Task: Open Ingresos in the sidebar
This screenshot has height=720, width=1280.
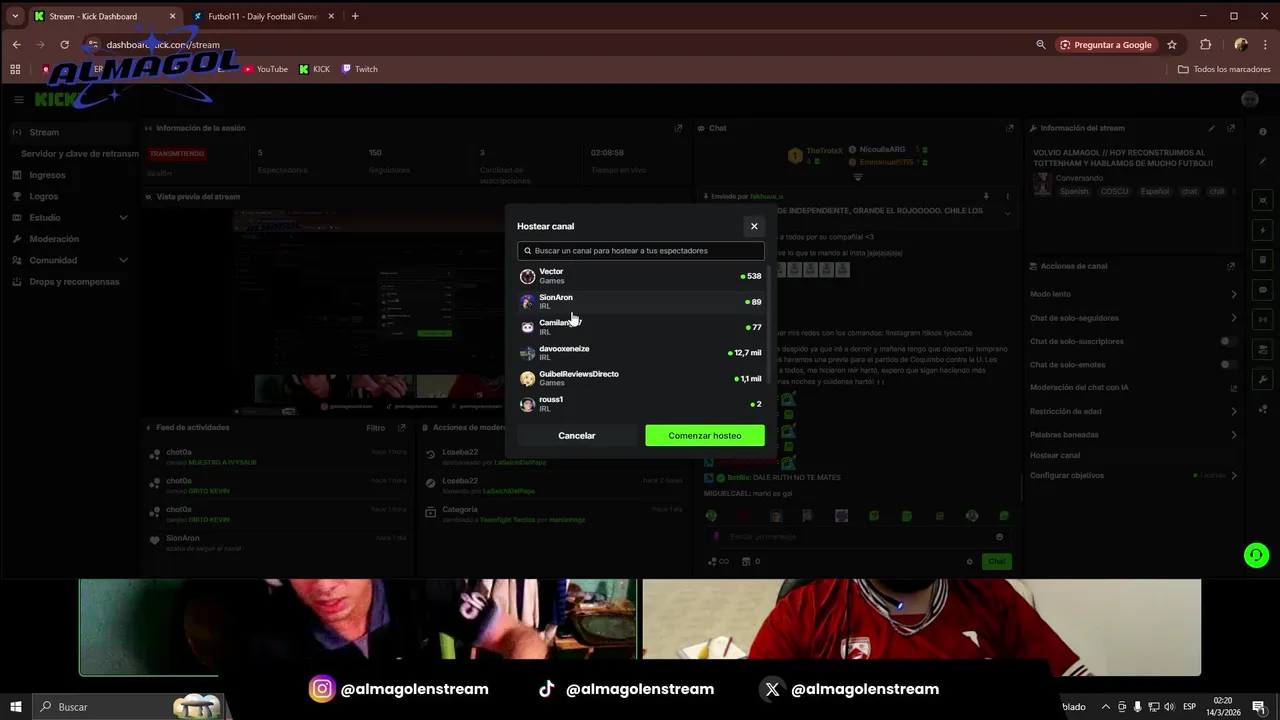Action: [x=70, y=175]
